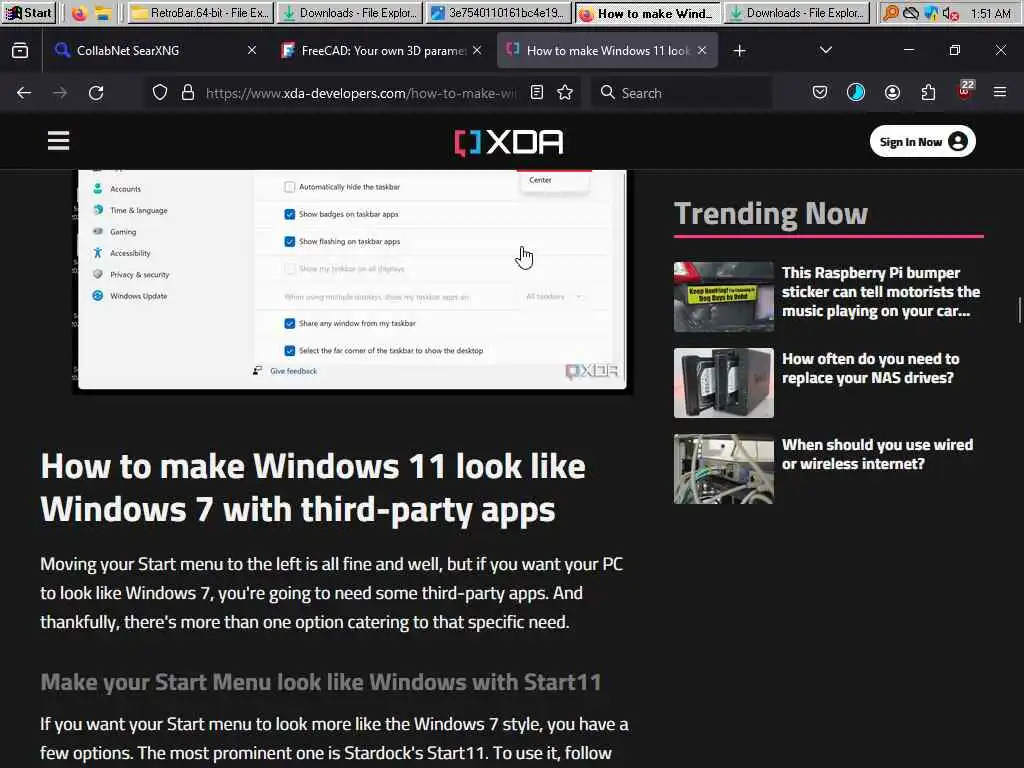
Task: Click the 1:51 AM clock
Action: point(991,13)
